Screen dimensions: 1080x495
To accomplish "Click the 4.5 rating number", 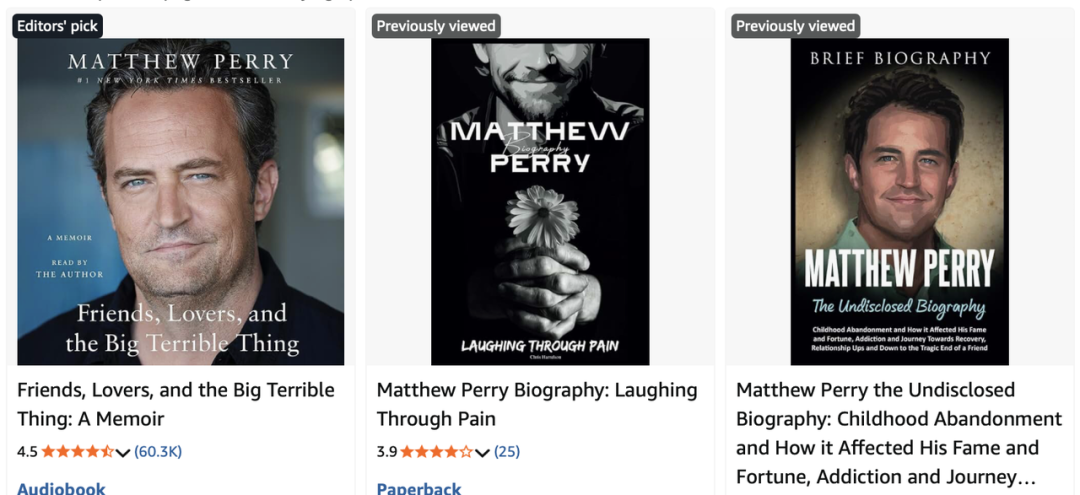I will [27, 452].
